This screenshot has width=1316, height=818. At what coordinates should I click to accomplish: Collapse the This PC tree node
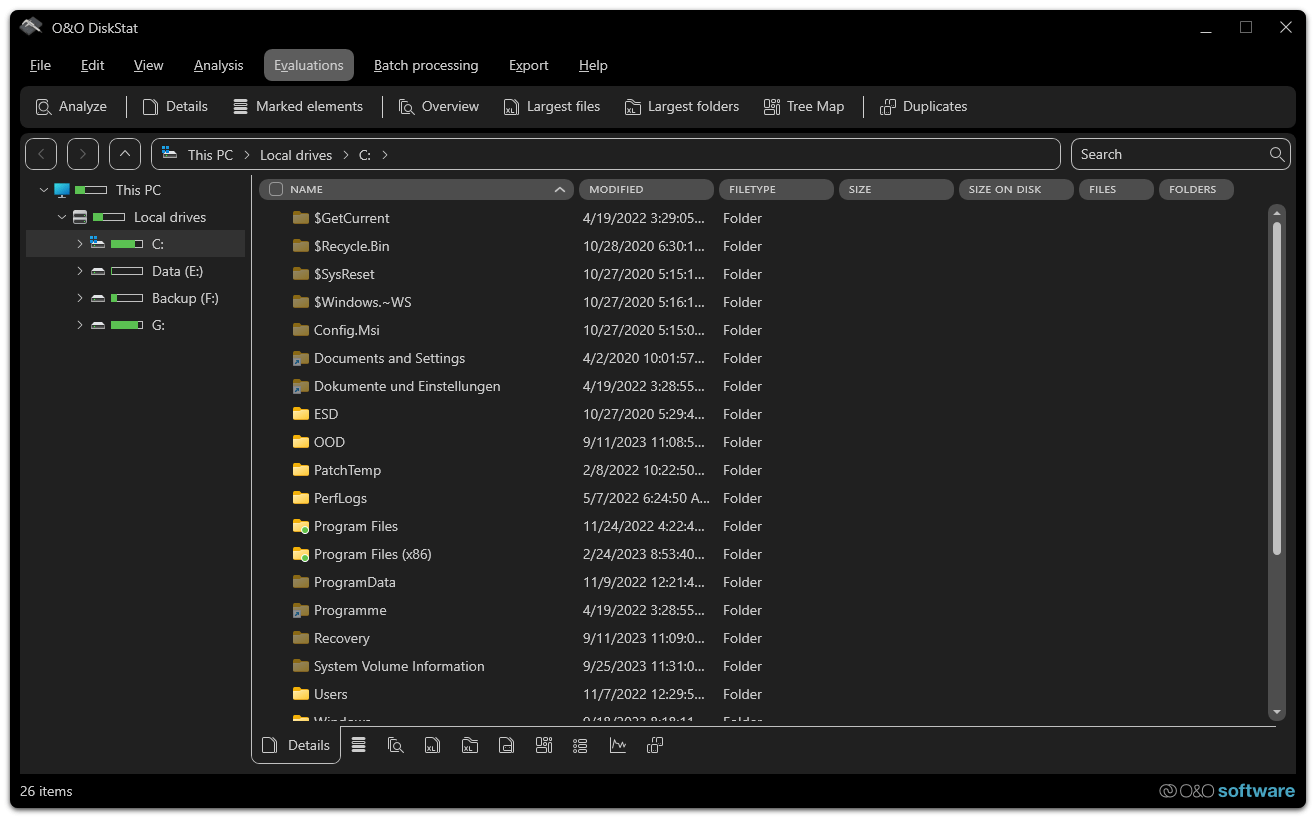click(43, 190)
